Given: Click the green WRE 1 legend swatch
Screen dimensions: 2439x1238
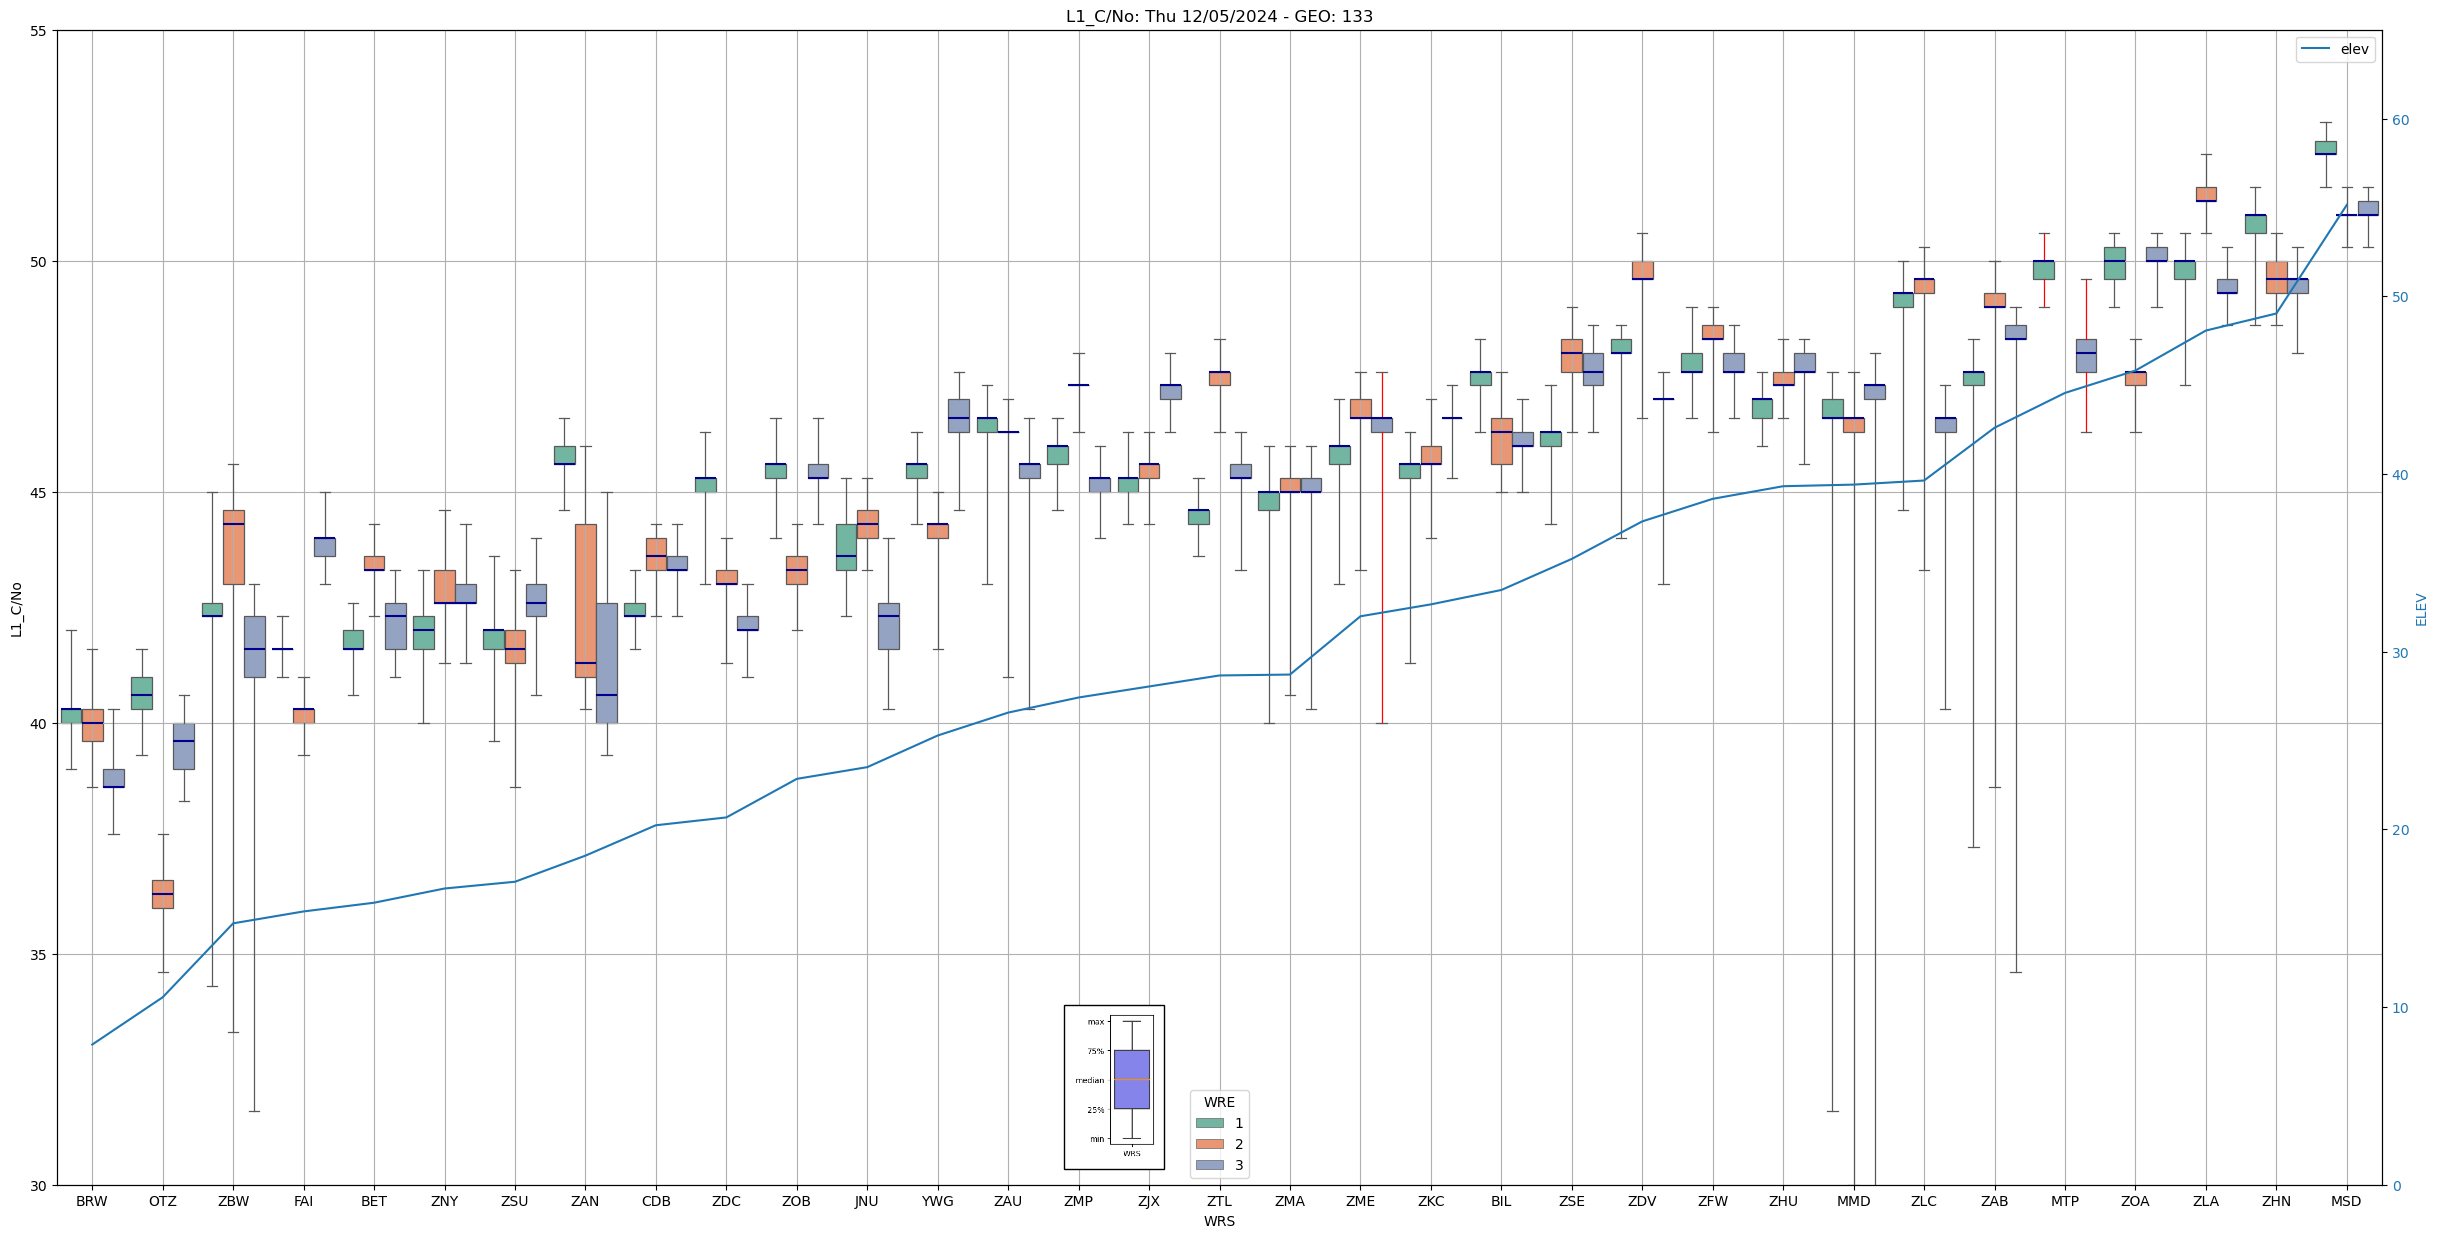Looking at the screenshot, I should coord(1209,1123).
